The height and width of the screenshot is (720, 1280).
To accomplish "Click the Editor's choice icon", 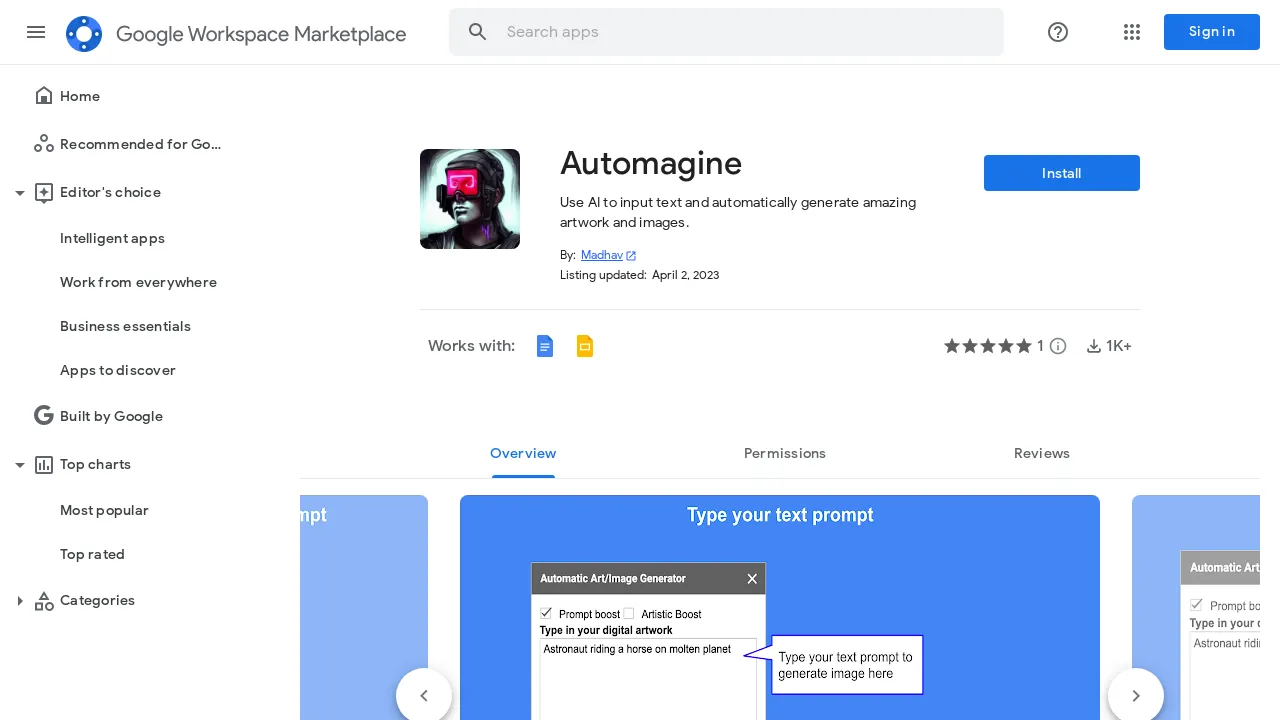I will pos(44,193).
